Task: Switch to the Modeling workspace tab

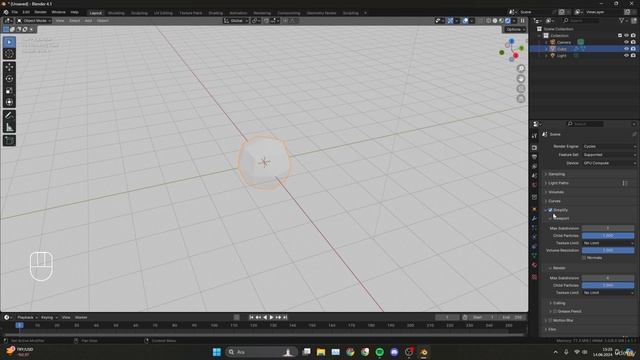Action: pyautogui.click(x=116, y=13)
